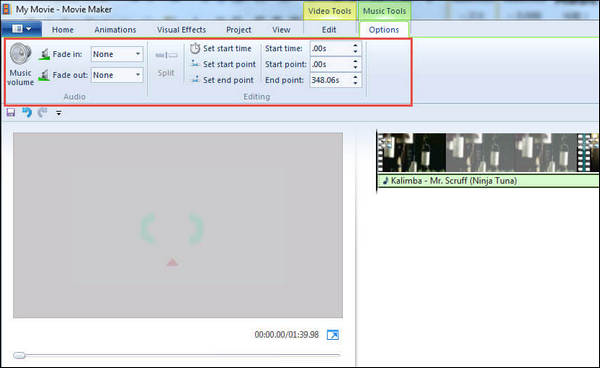Select the Music Tools Options tab

pyautogui.click(x=384, y=29)
